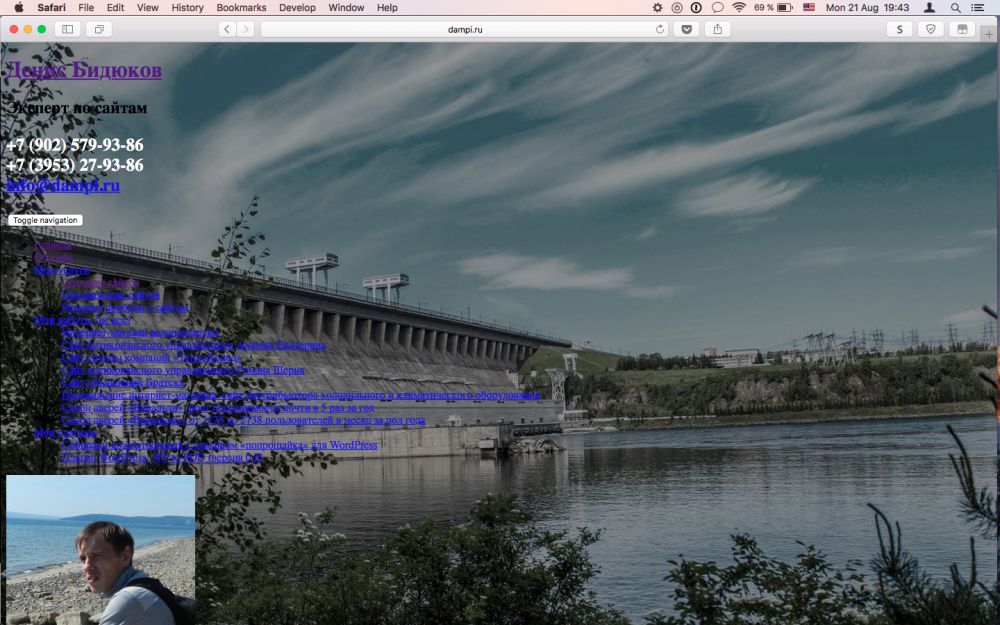
Task: Open Notification Center list icon
Action: [977, 8]
